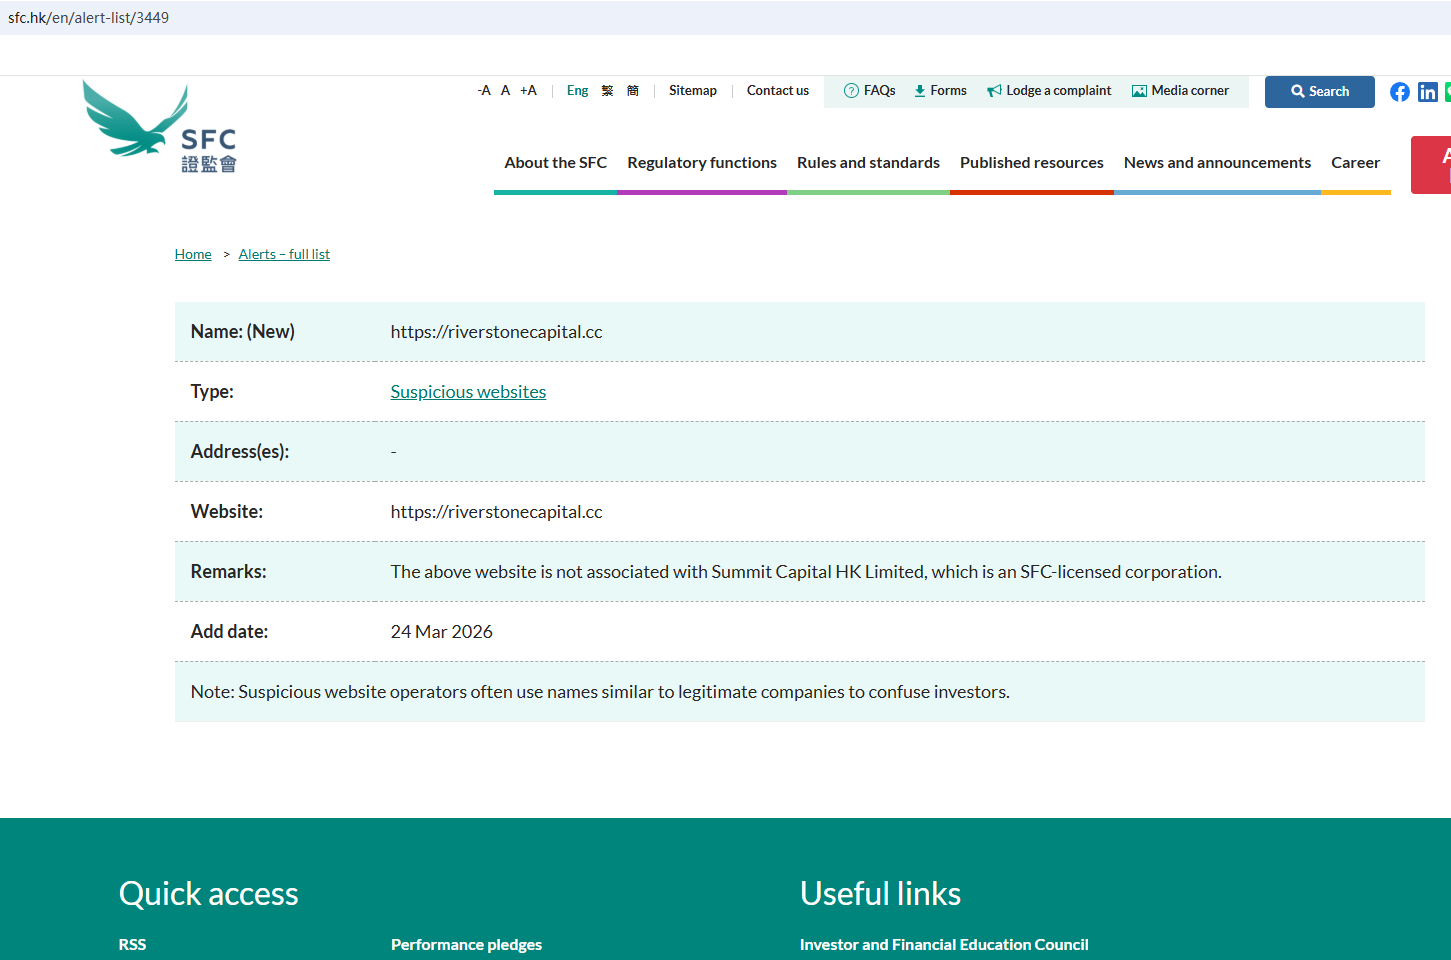Image resolution: width=1451 pixels, height=960 pixels.
Task: Open the Sitemap link
Action: click(x=692, y=91)
